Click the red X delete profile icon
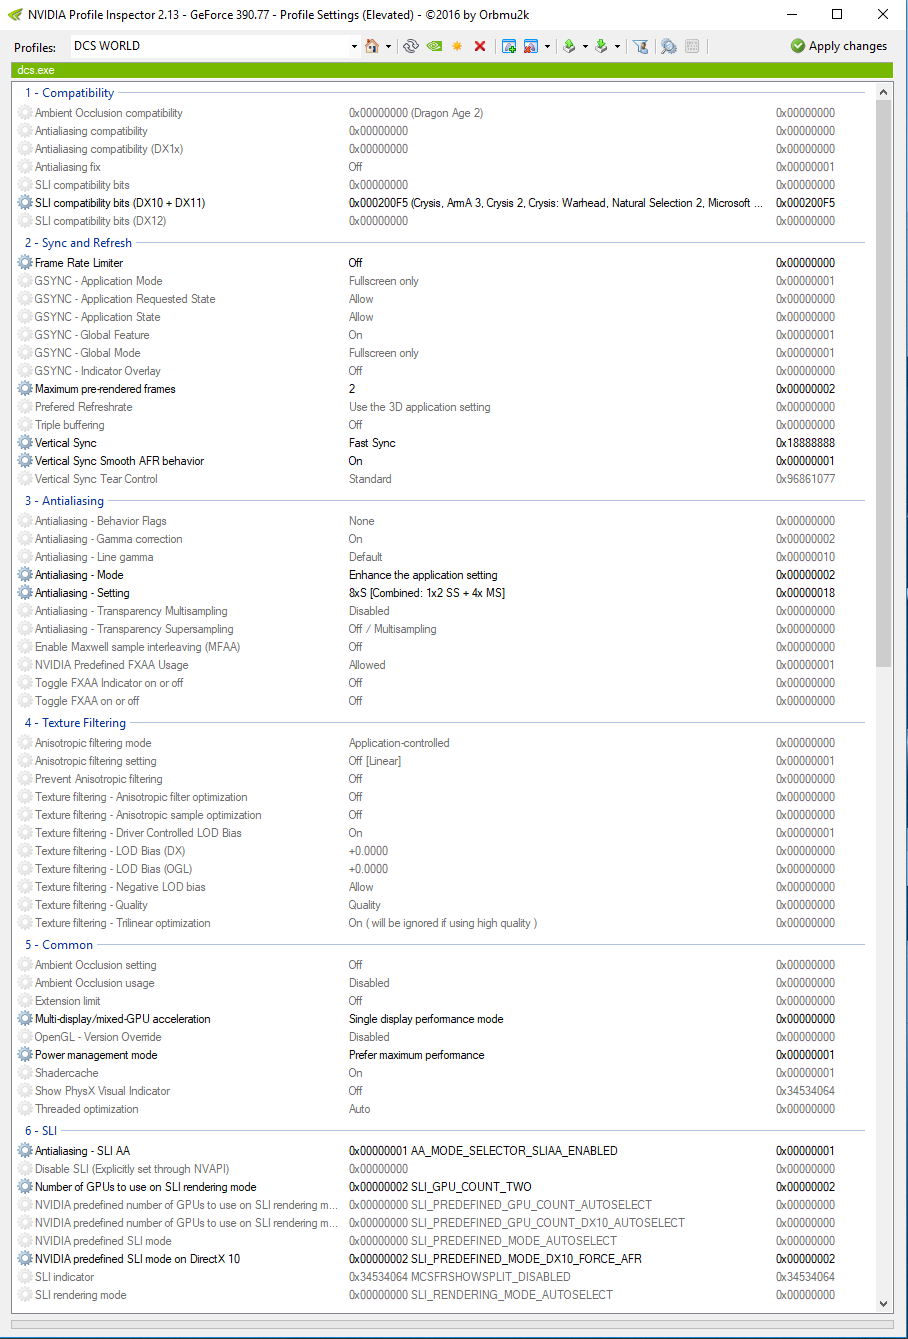 (x=480, y=46)
